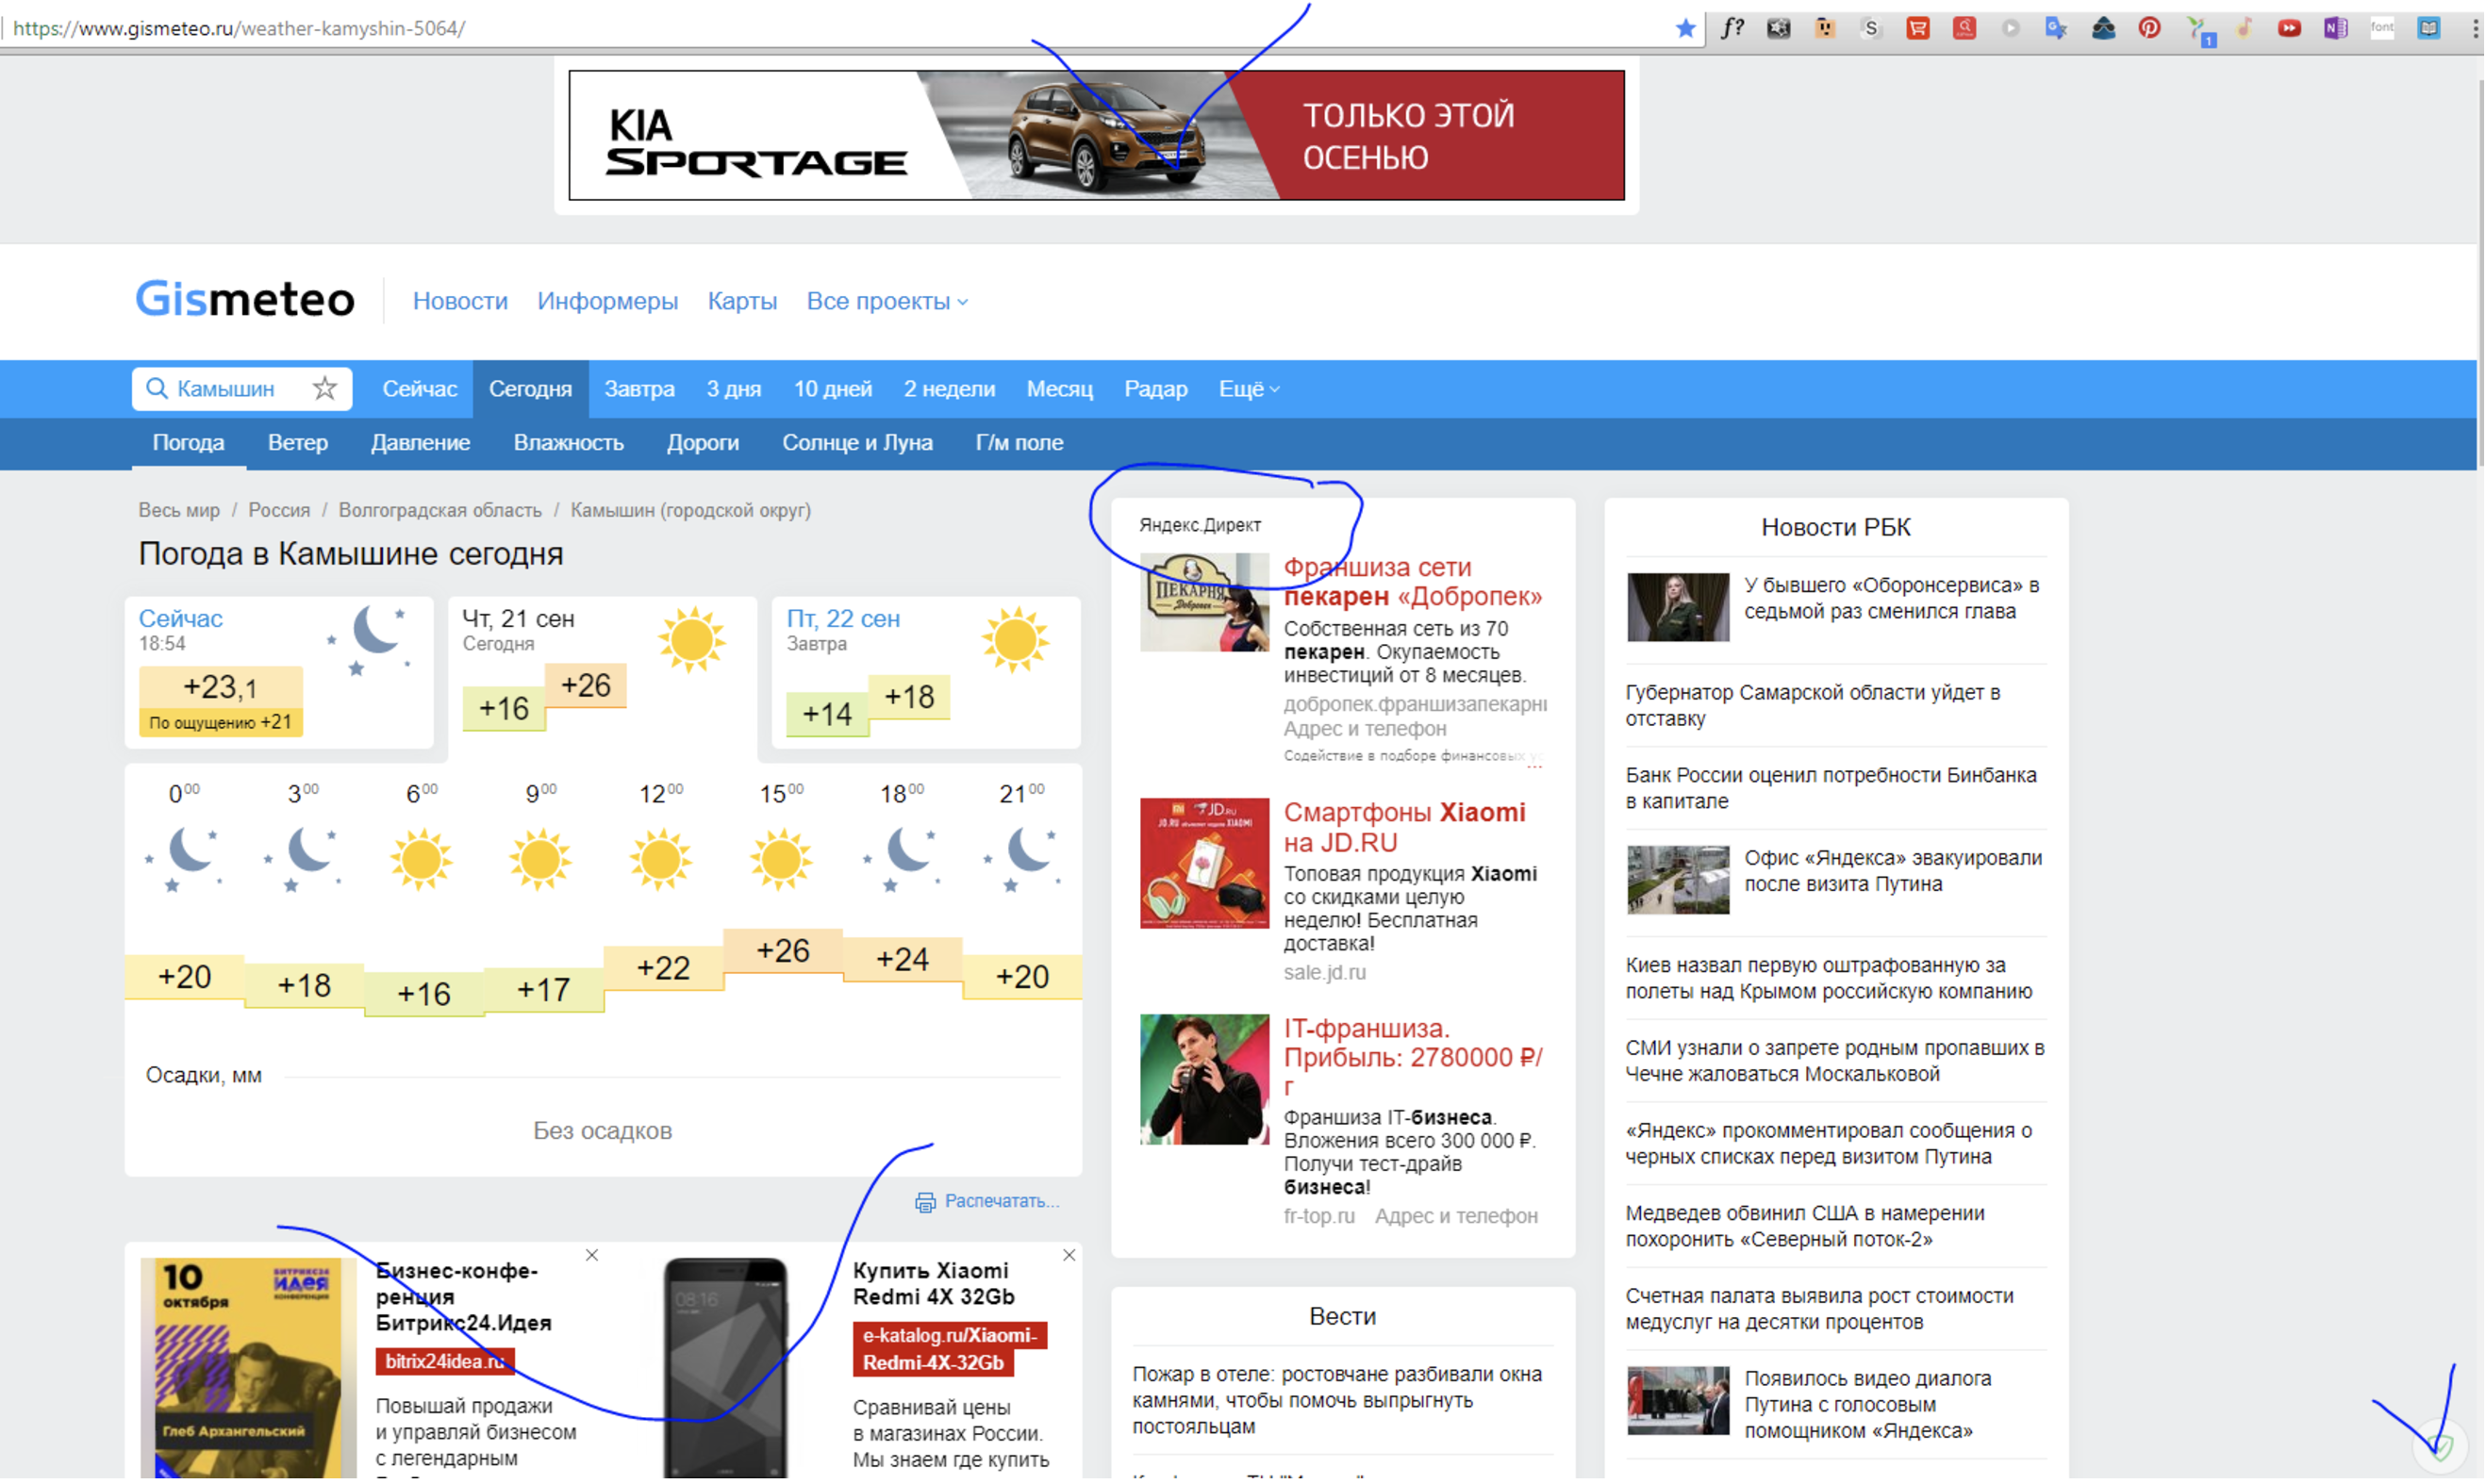Image resolution: width=2486 pixels, height=1484 pixels.
Task: Open news about Губернатор Самарской области
Action: coord(1813,706)
